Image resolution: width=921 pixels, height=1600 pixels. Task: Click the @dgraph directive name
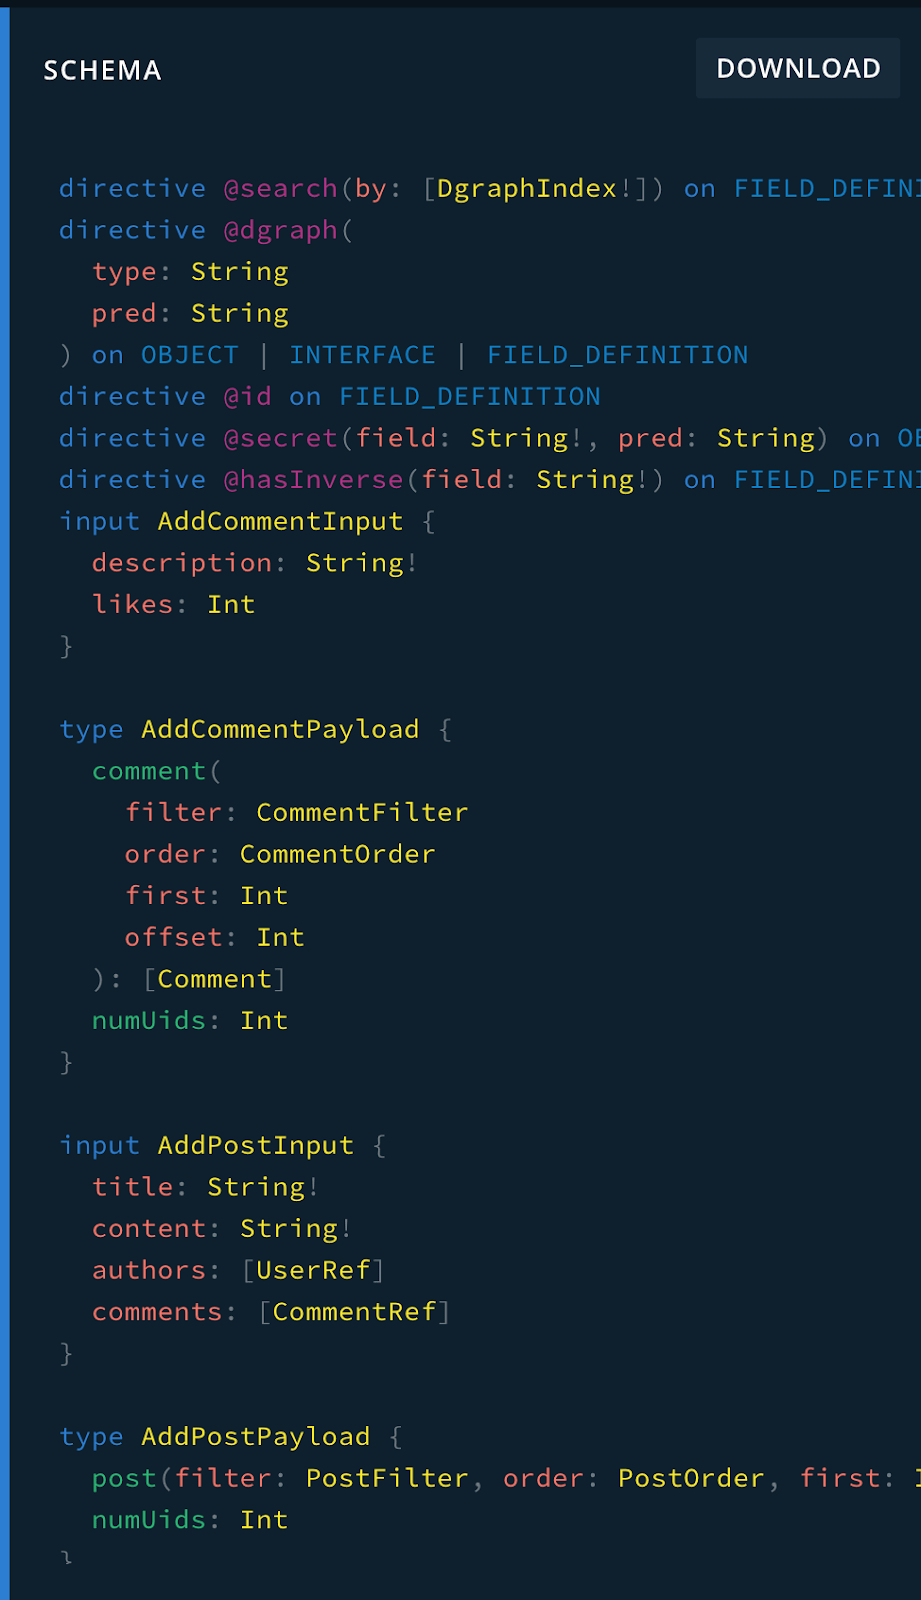[281, 230]
